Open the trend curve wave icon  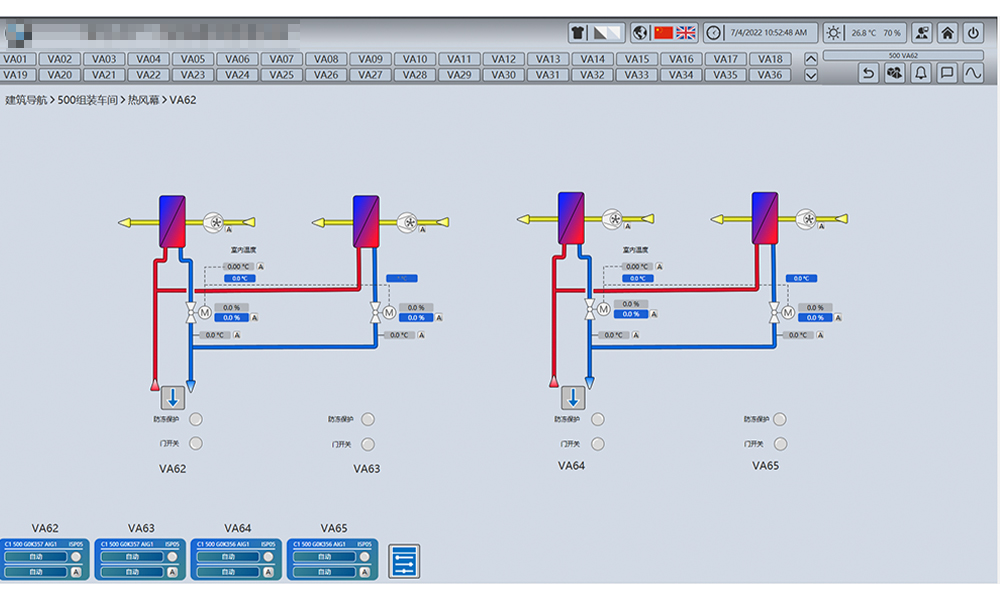972,73
